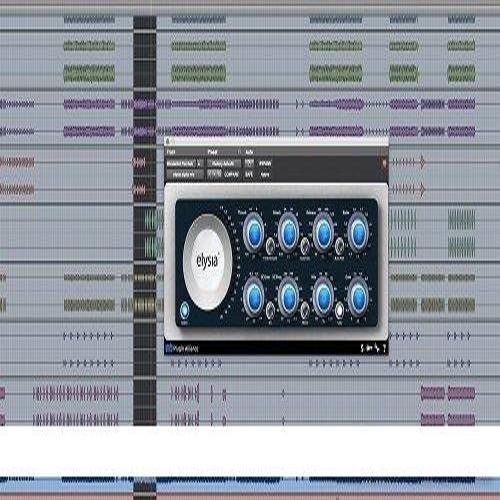The width and height of the screenshot is (500, 500).
Task: Click the COMPARE button
Action: coord(231,174)
